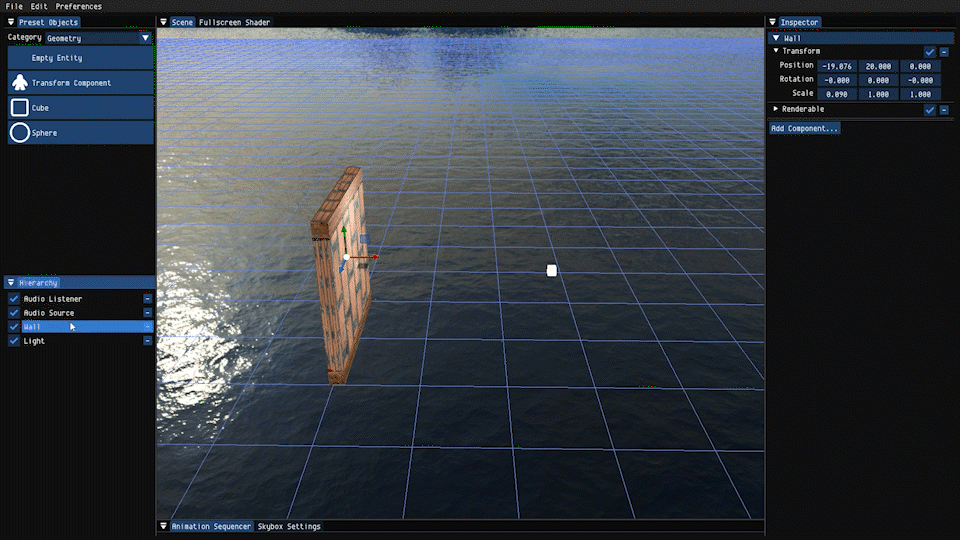Click Scale Z value field
The width and height of the screenshot is (960, 540).
tap(920, 94)
